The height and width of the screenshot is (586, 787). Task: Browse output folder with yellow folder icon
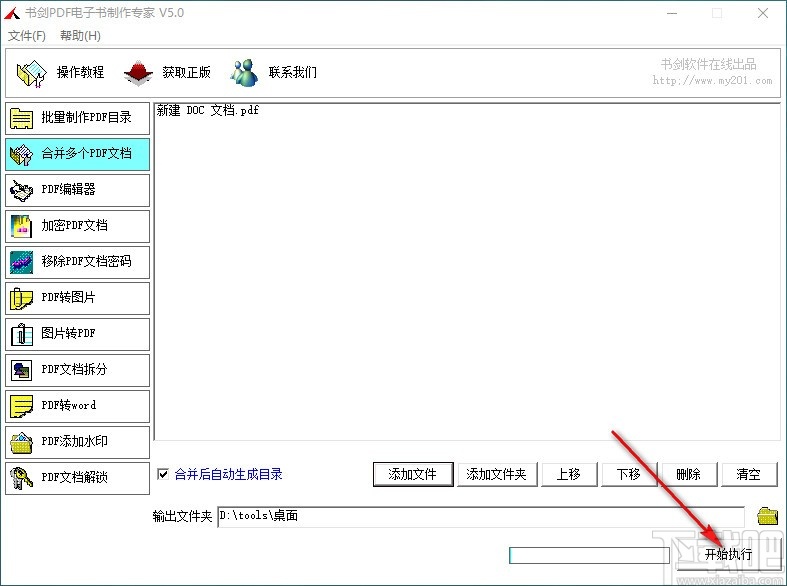click(x=767, y=516)
